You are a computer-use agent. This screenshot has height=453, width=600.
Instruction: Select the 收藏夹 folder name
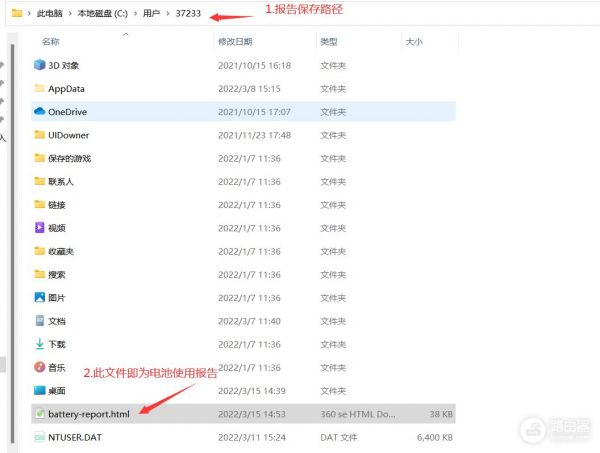click(61, 251)
